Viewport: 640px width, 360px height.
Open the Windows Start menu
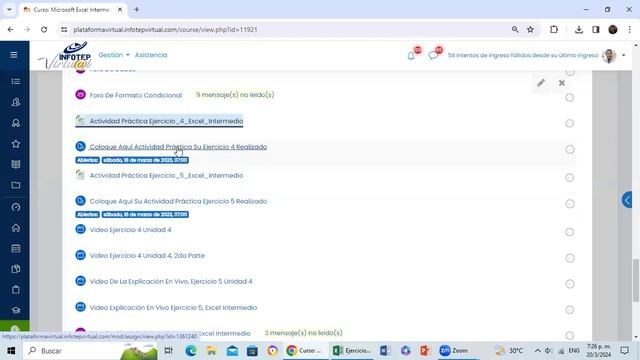pos(11,351)
